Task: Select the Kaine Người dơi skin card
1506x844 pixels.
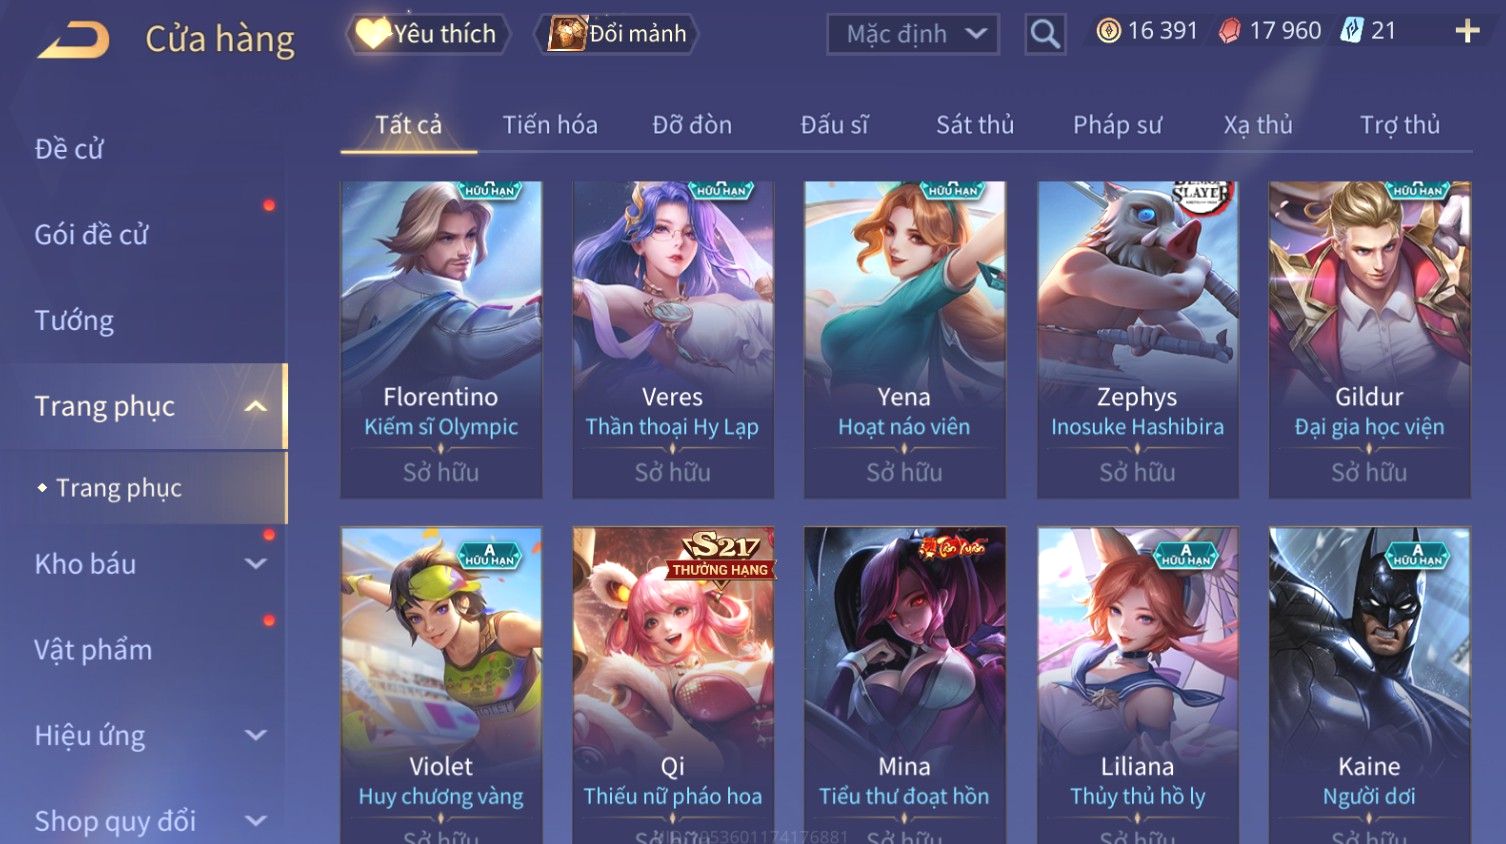Action: tap(1369, 685)
